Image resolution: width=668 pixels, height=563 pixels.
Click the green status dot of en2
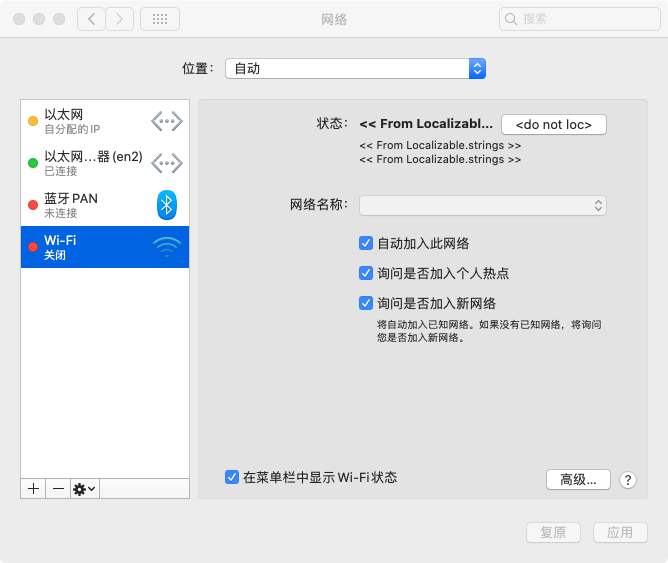point(33,163)
